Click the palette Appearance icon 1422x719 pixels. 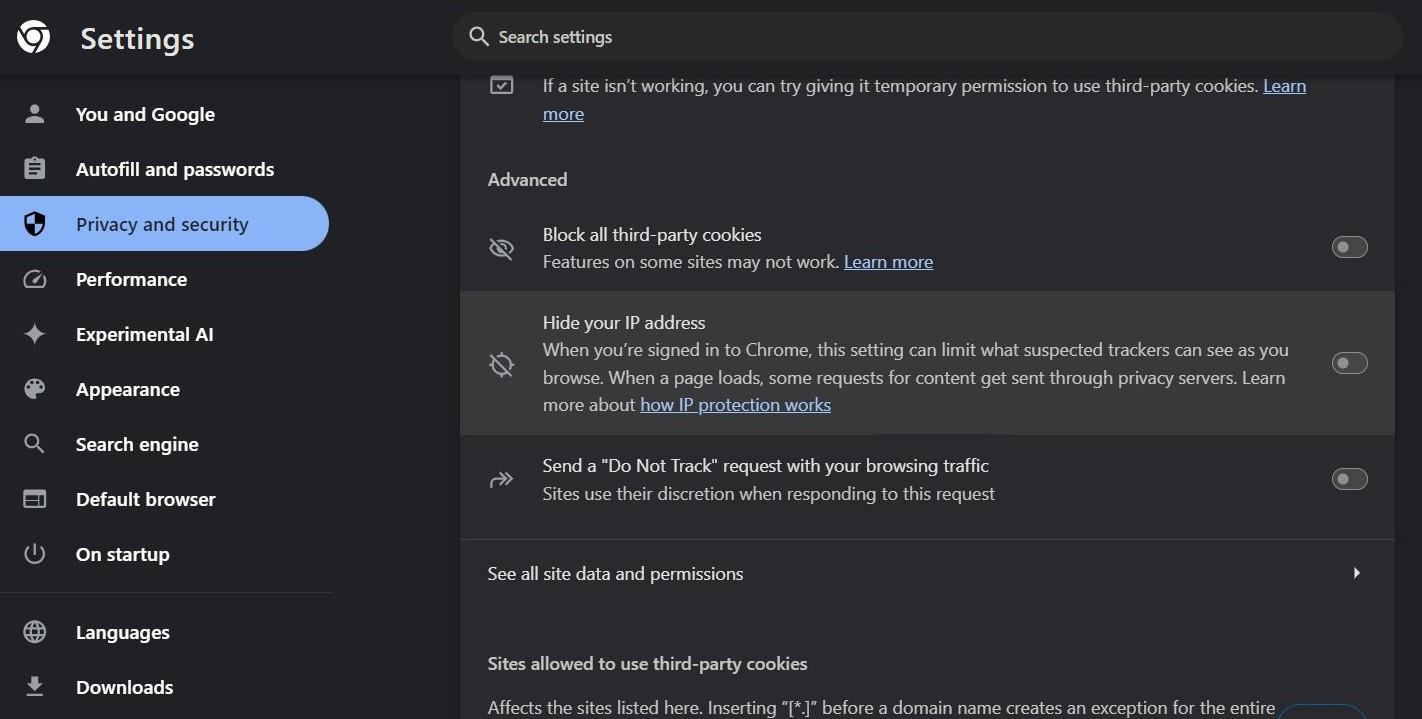point(35,389)
